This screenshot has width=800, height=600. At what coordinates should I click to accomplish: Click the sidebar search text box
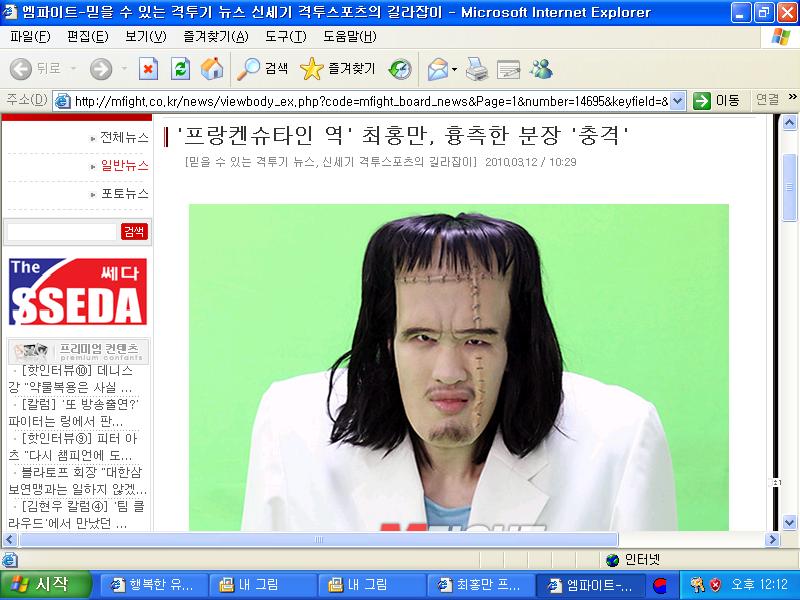pyautogui.click(x=62, y=232)
